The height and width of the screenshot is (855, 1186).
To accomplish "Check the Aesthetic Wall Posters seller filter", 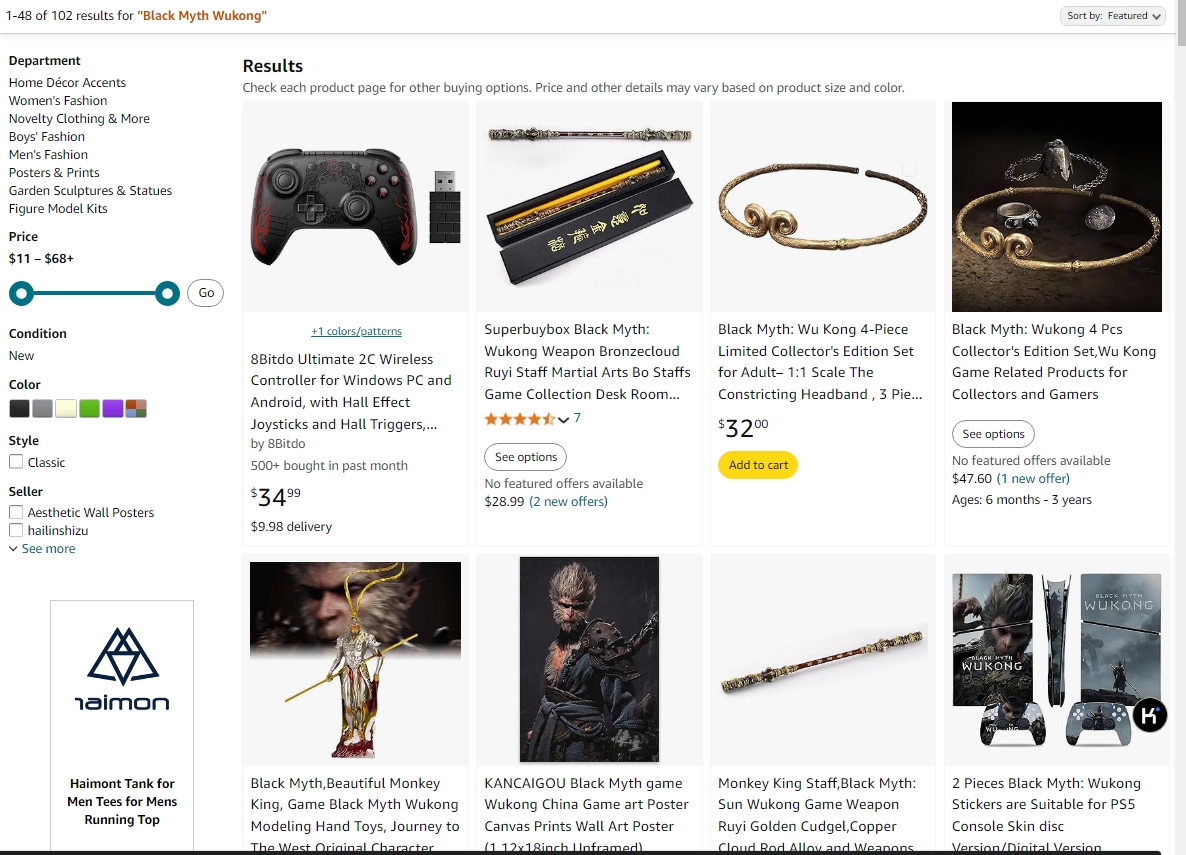I will tap(16, 512).
